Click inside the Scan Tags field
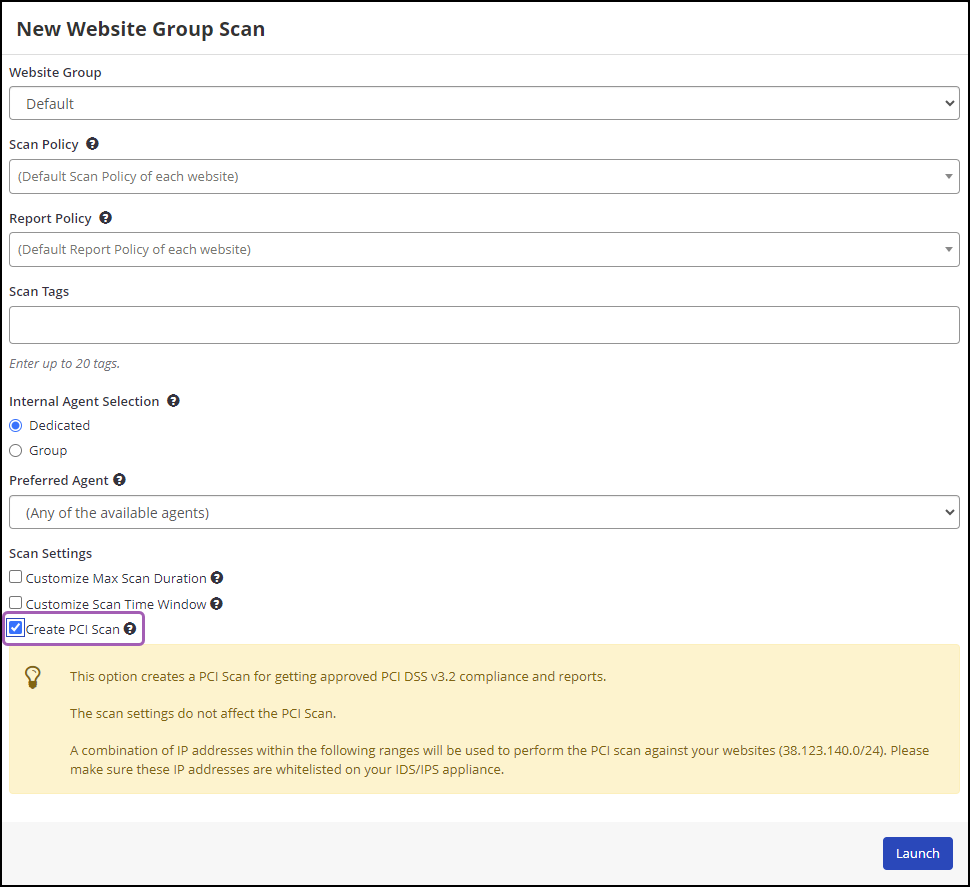This screenshot has height=887, width=970. tap(484, 324)
